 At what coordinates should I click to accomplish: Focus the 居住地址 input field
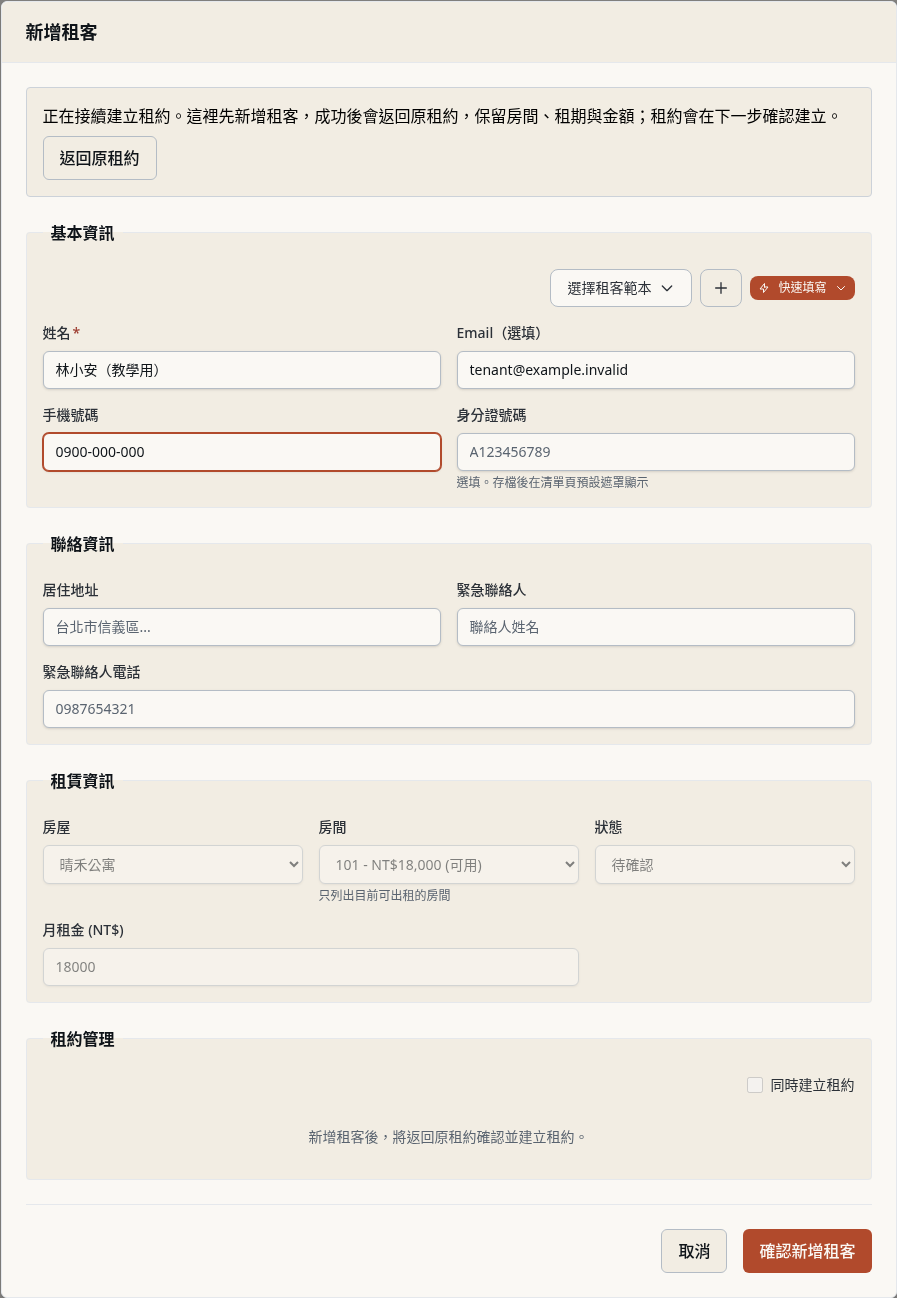coord(242,627)
